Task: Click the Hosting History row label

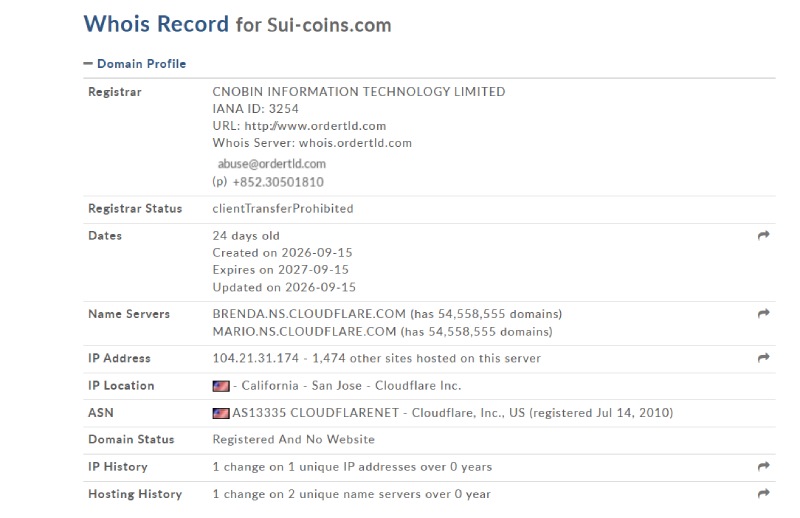Action: click(135, 494)
